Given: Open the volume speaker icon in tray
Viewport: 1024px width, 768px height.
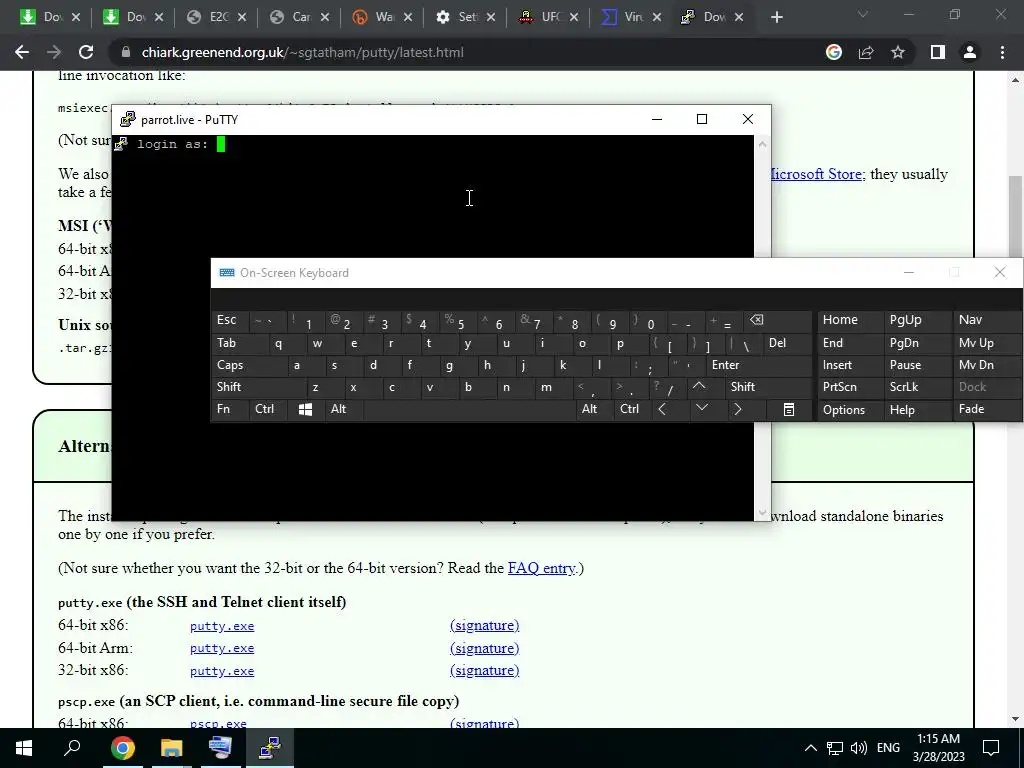Looking at the screenshot, I should tap(859, 748).
